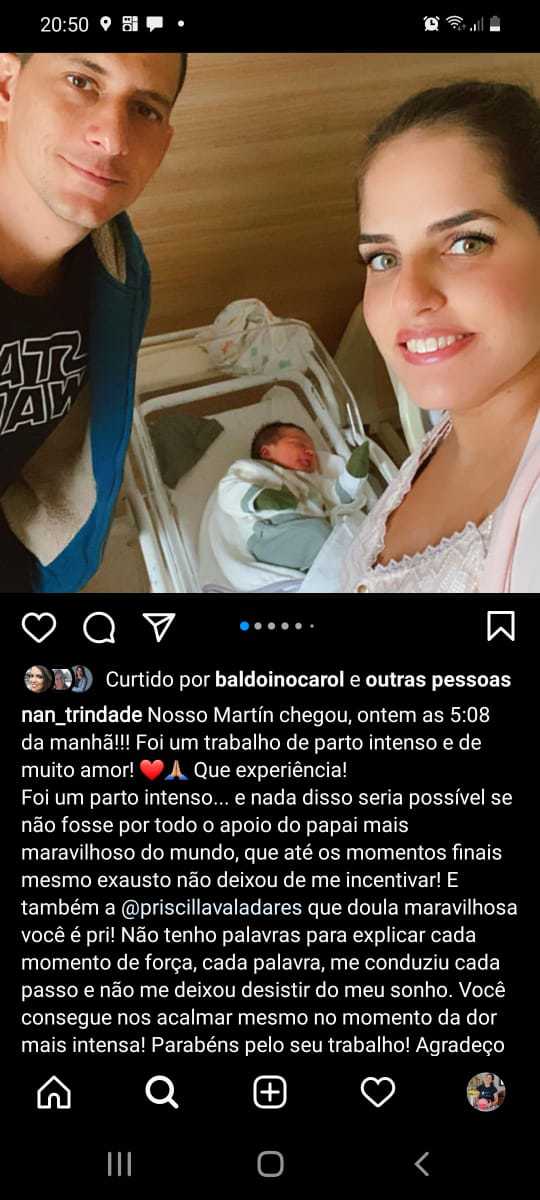Create a new post with plus icon
The image size is (540, 1200).
[270, 1093]
